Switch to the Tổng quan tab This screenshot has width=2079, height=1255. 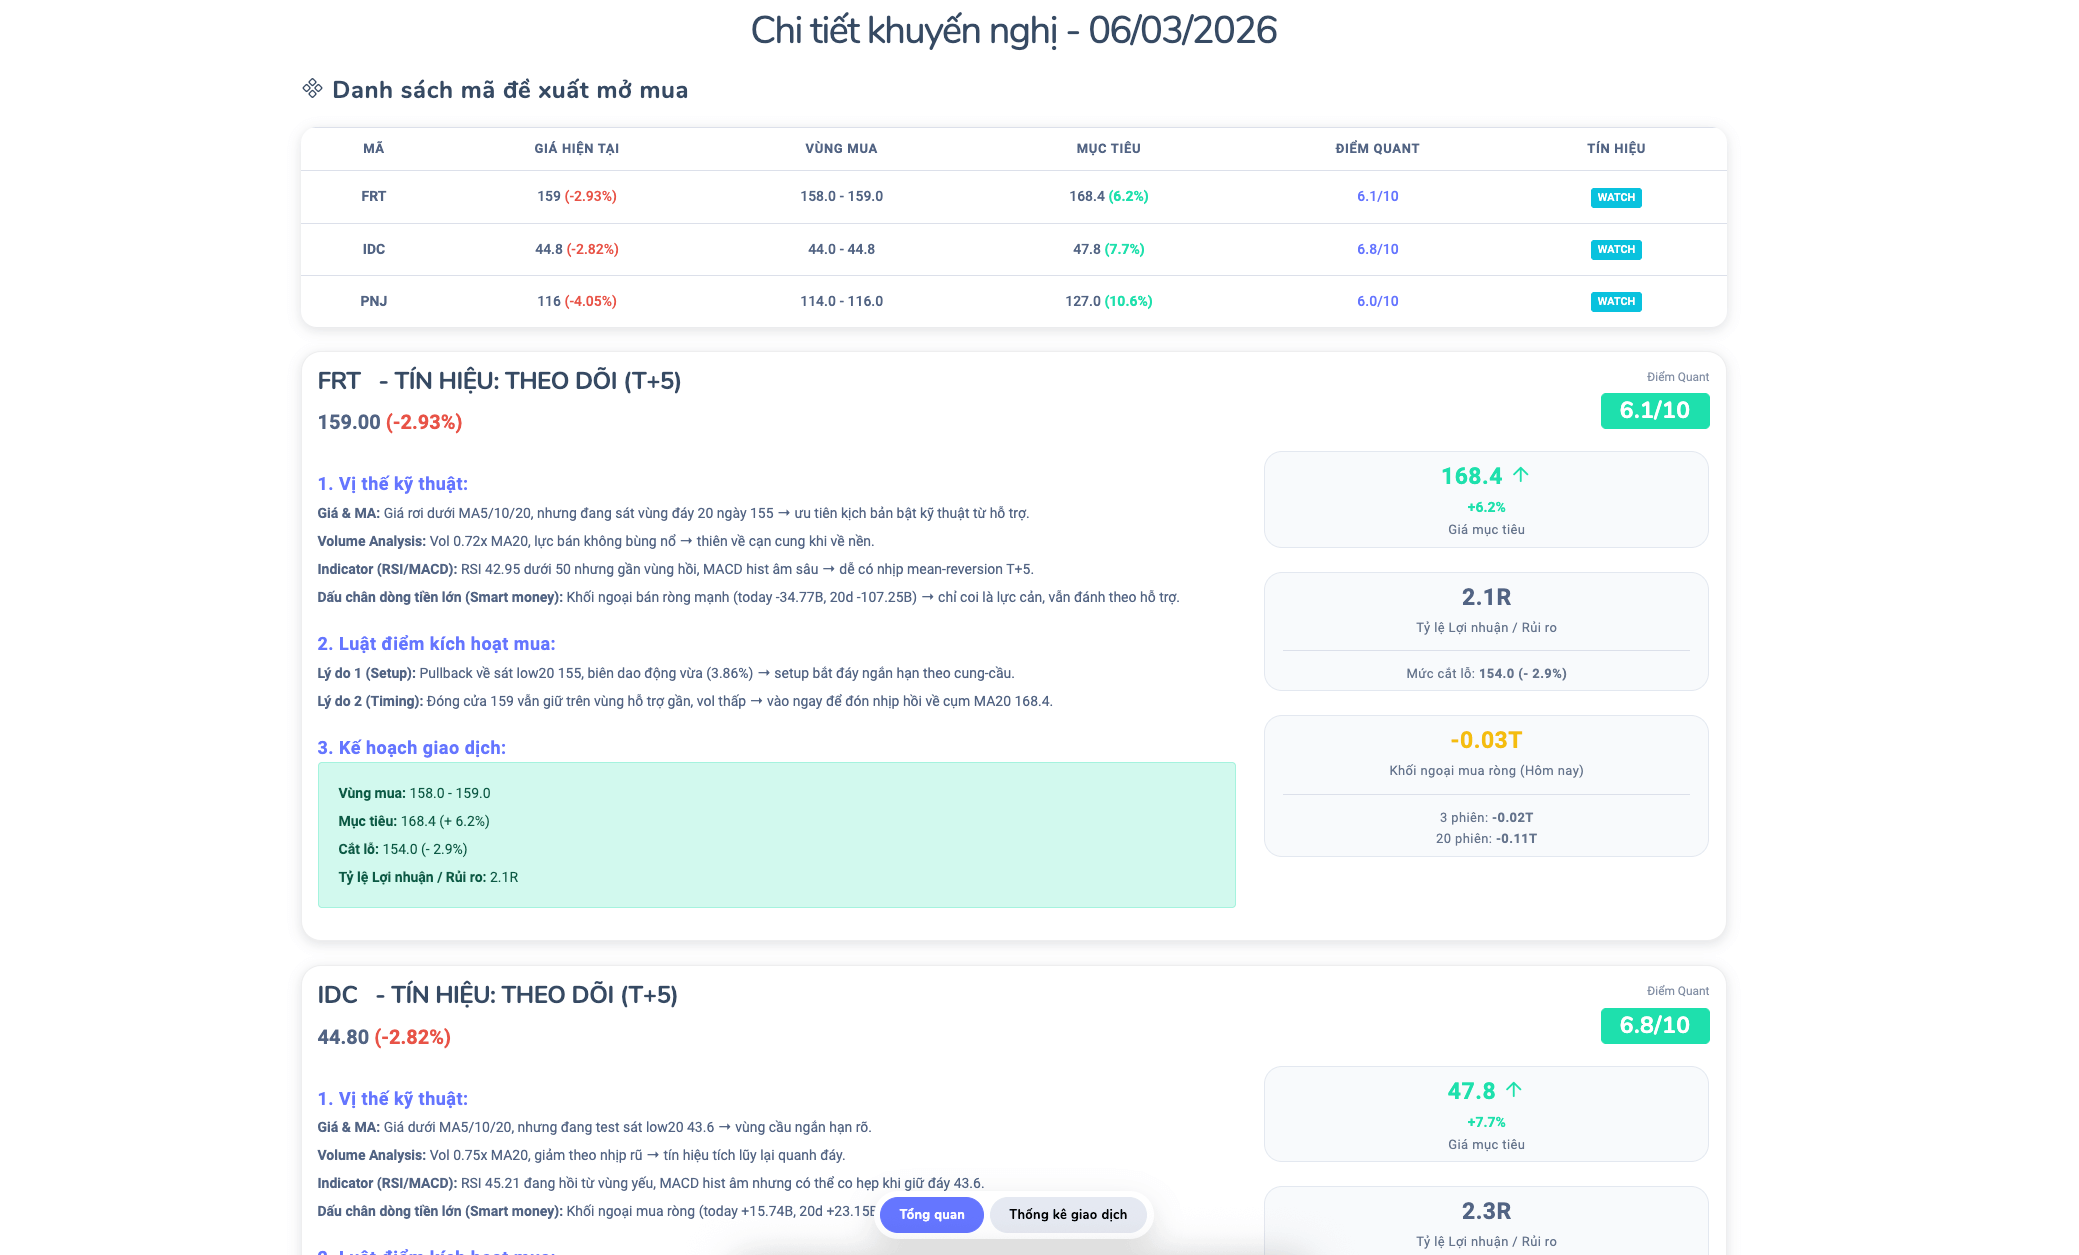point(931,1214)
